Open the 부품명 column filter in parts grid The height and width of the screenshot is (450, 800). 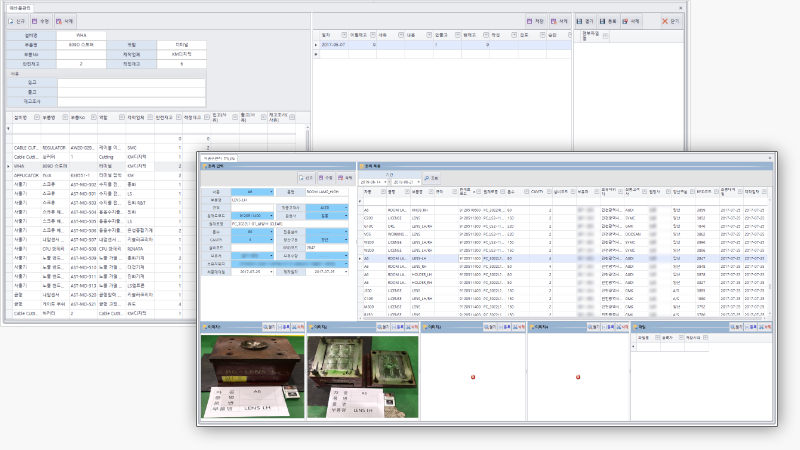pos(65,117)
